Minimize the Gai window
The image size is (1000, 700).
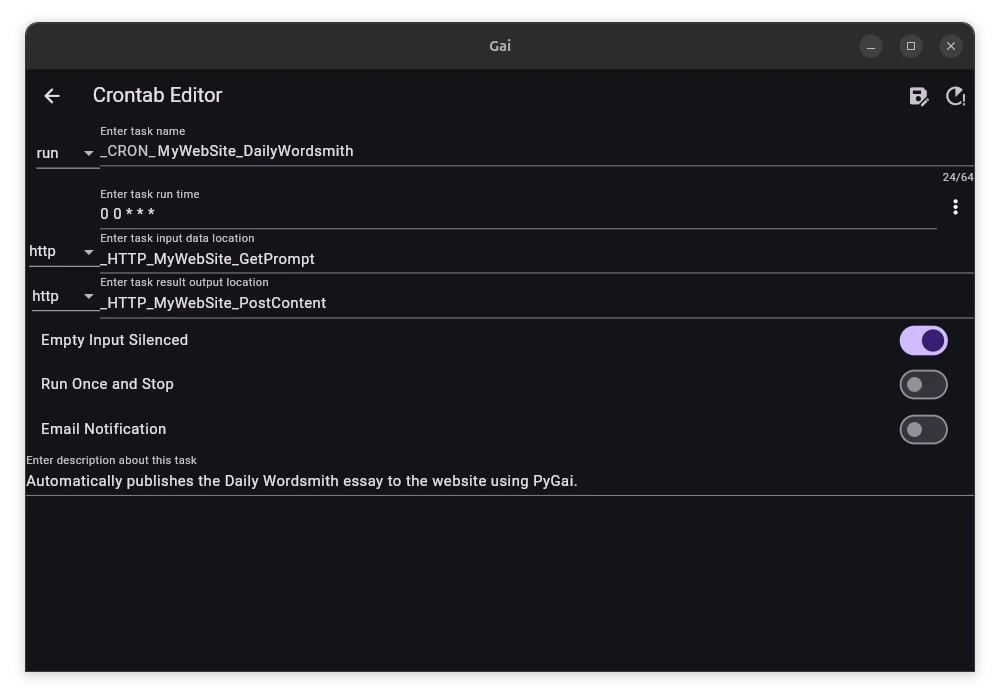pyautogui.click(x=871, y=46)
